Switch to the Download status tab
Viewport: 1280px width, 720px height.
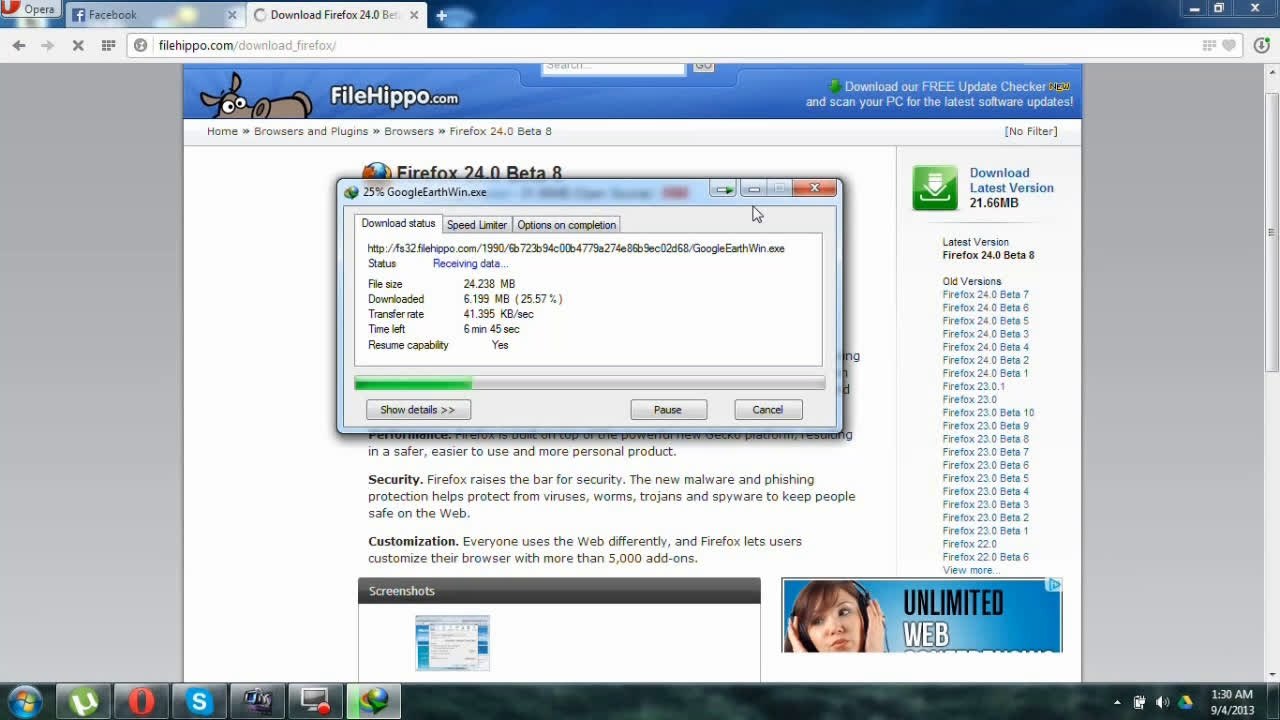click(x=398, y=223)
